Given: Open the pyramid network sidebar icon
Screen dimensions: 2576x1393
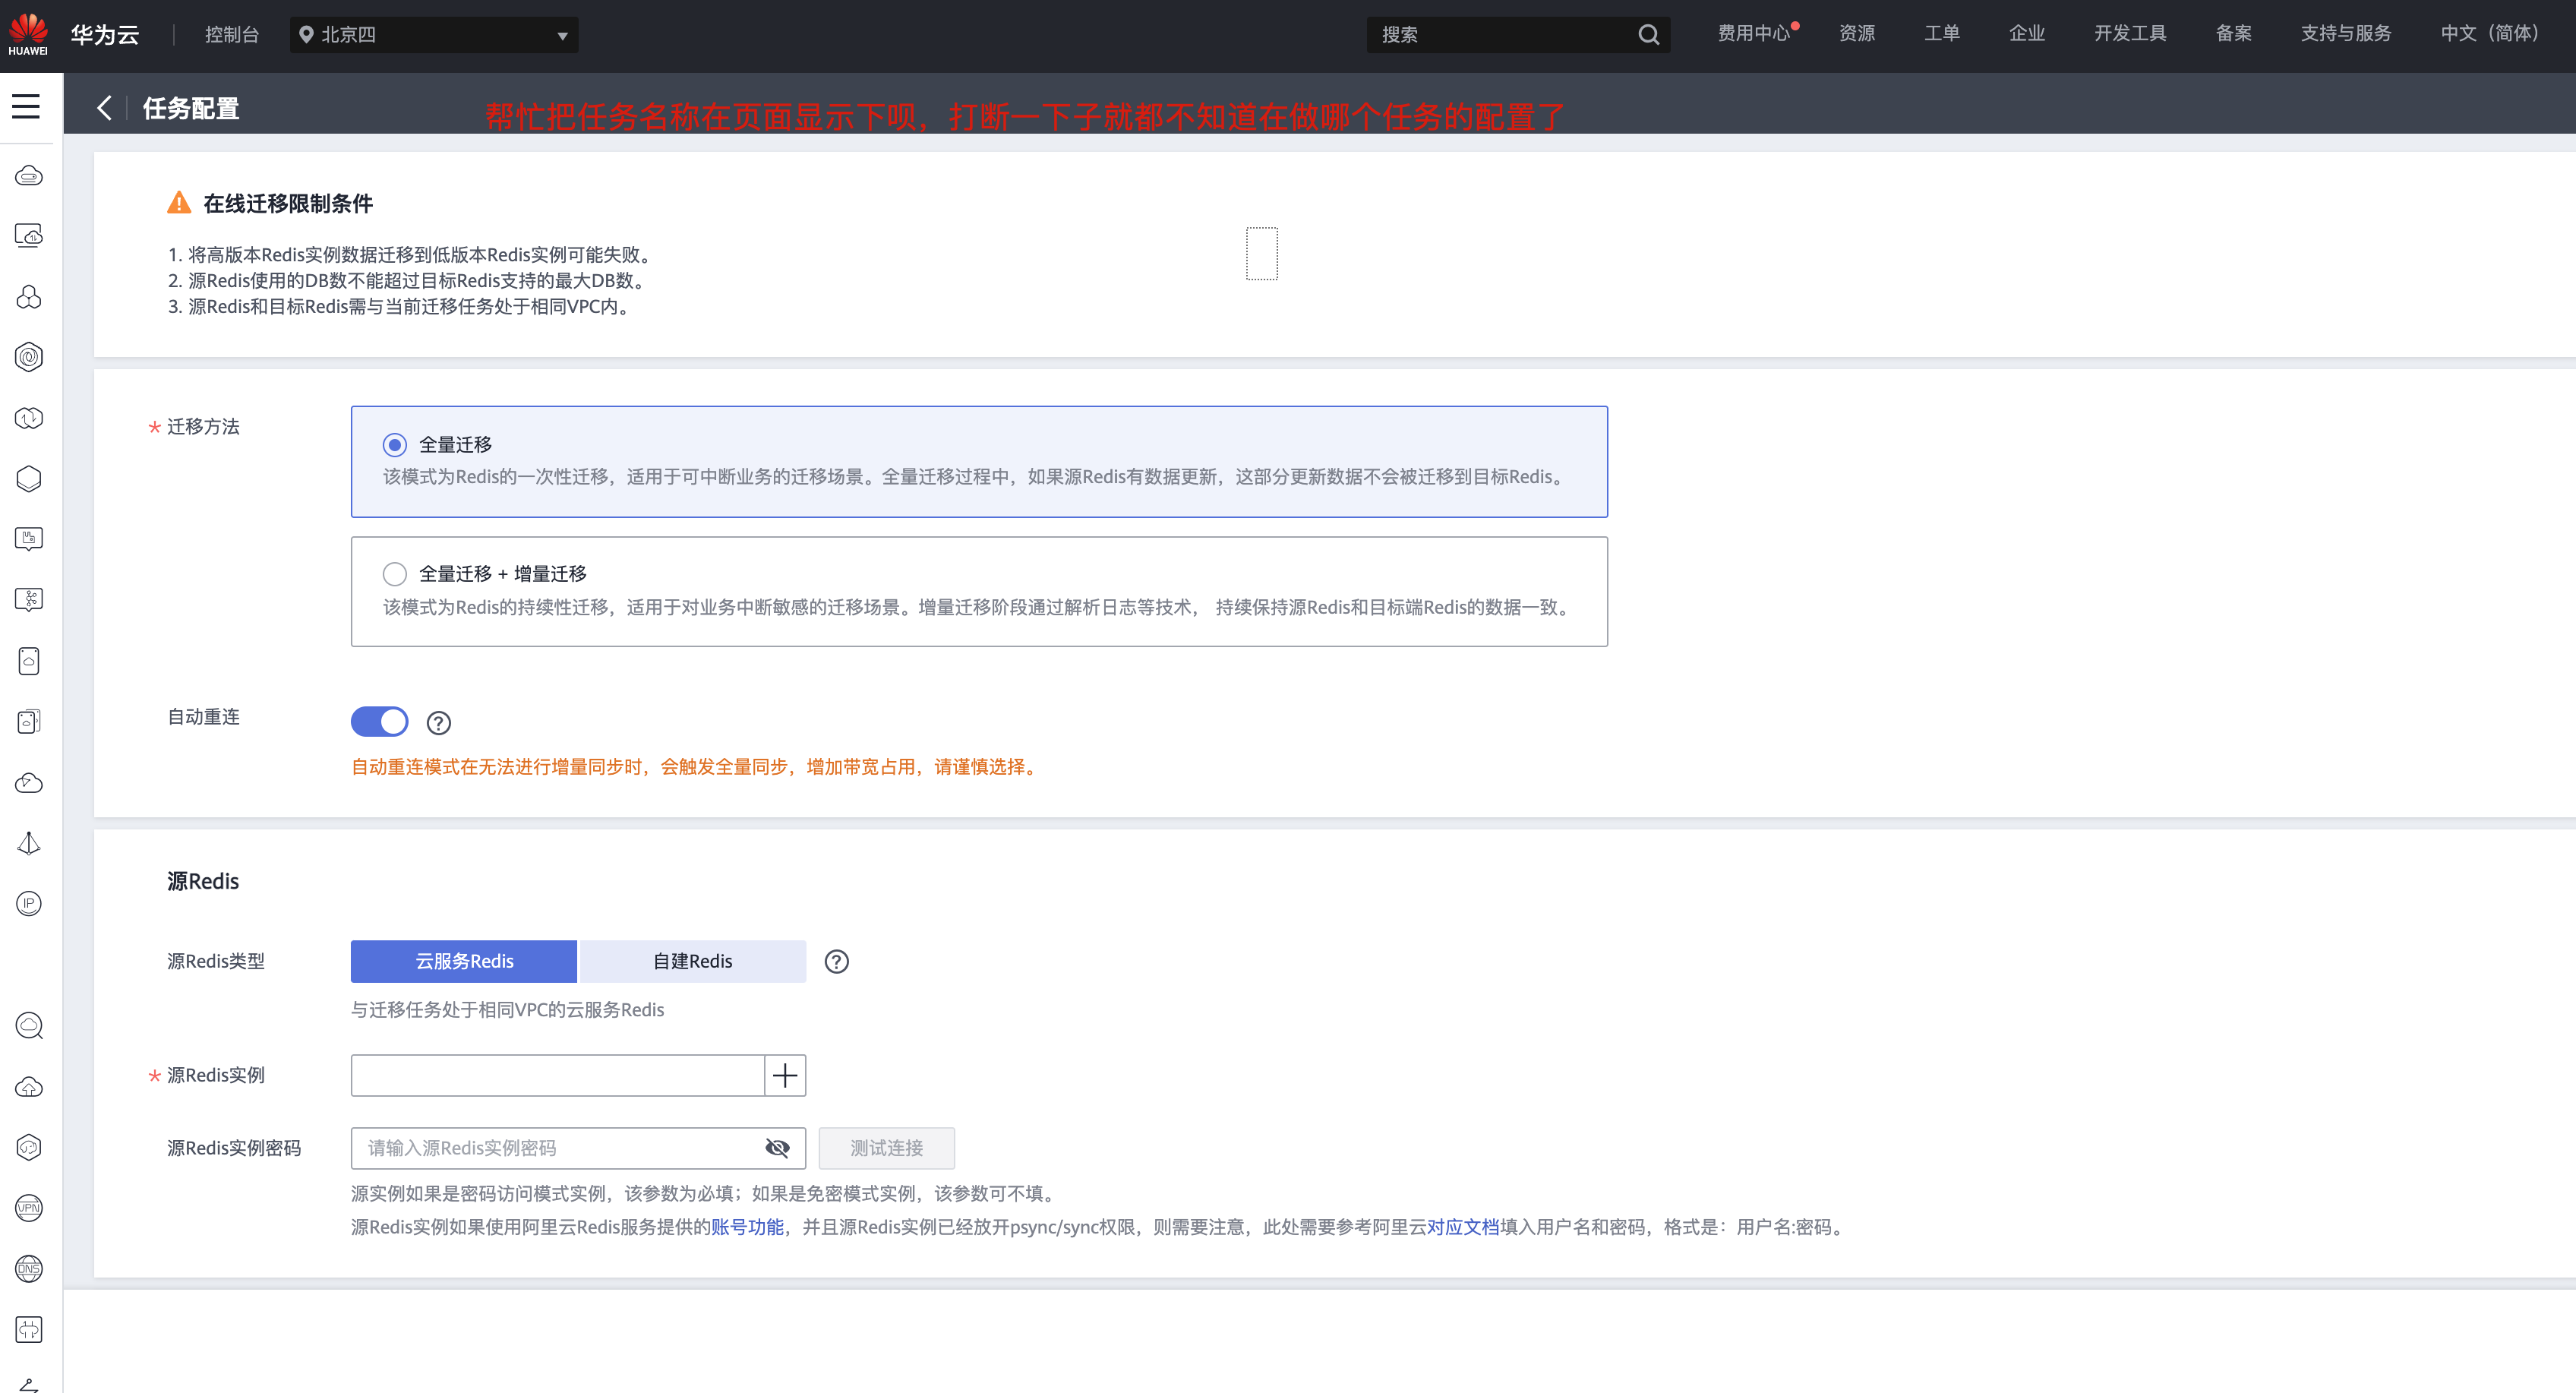Looking at the screenshot, I should [29, 843].
